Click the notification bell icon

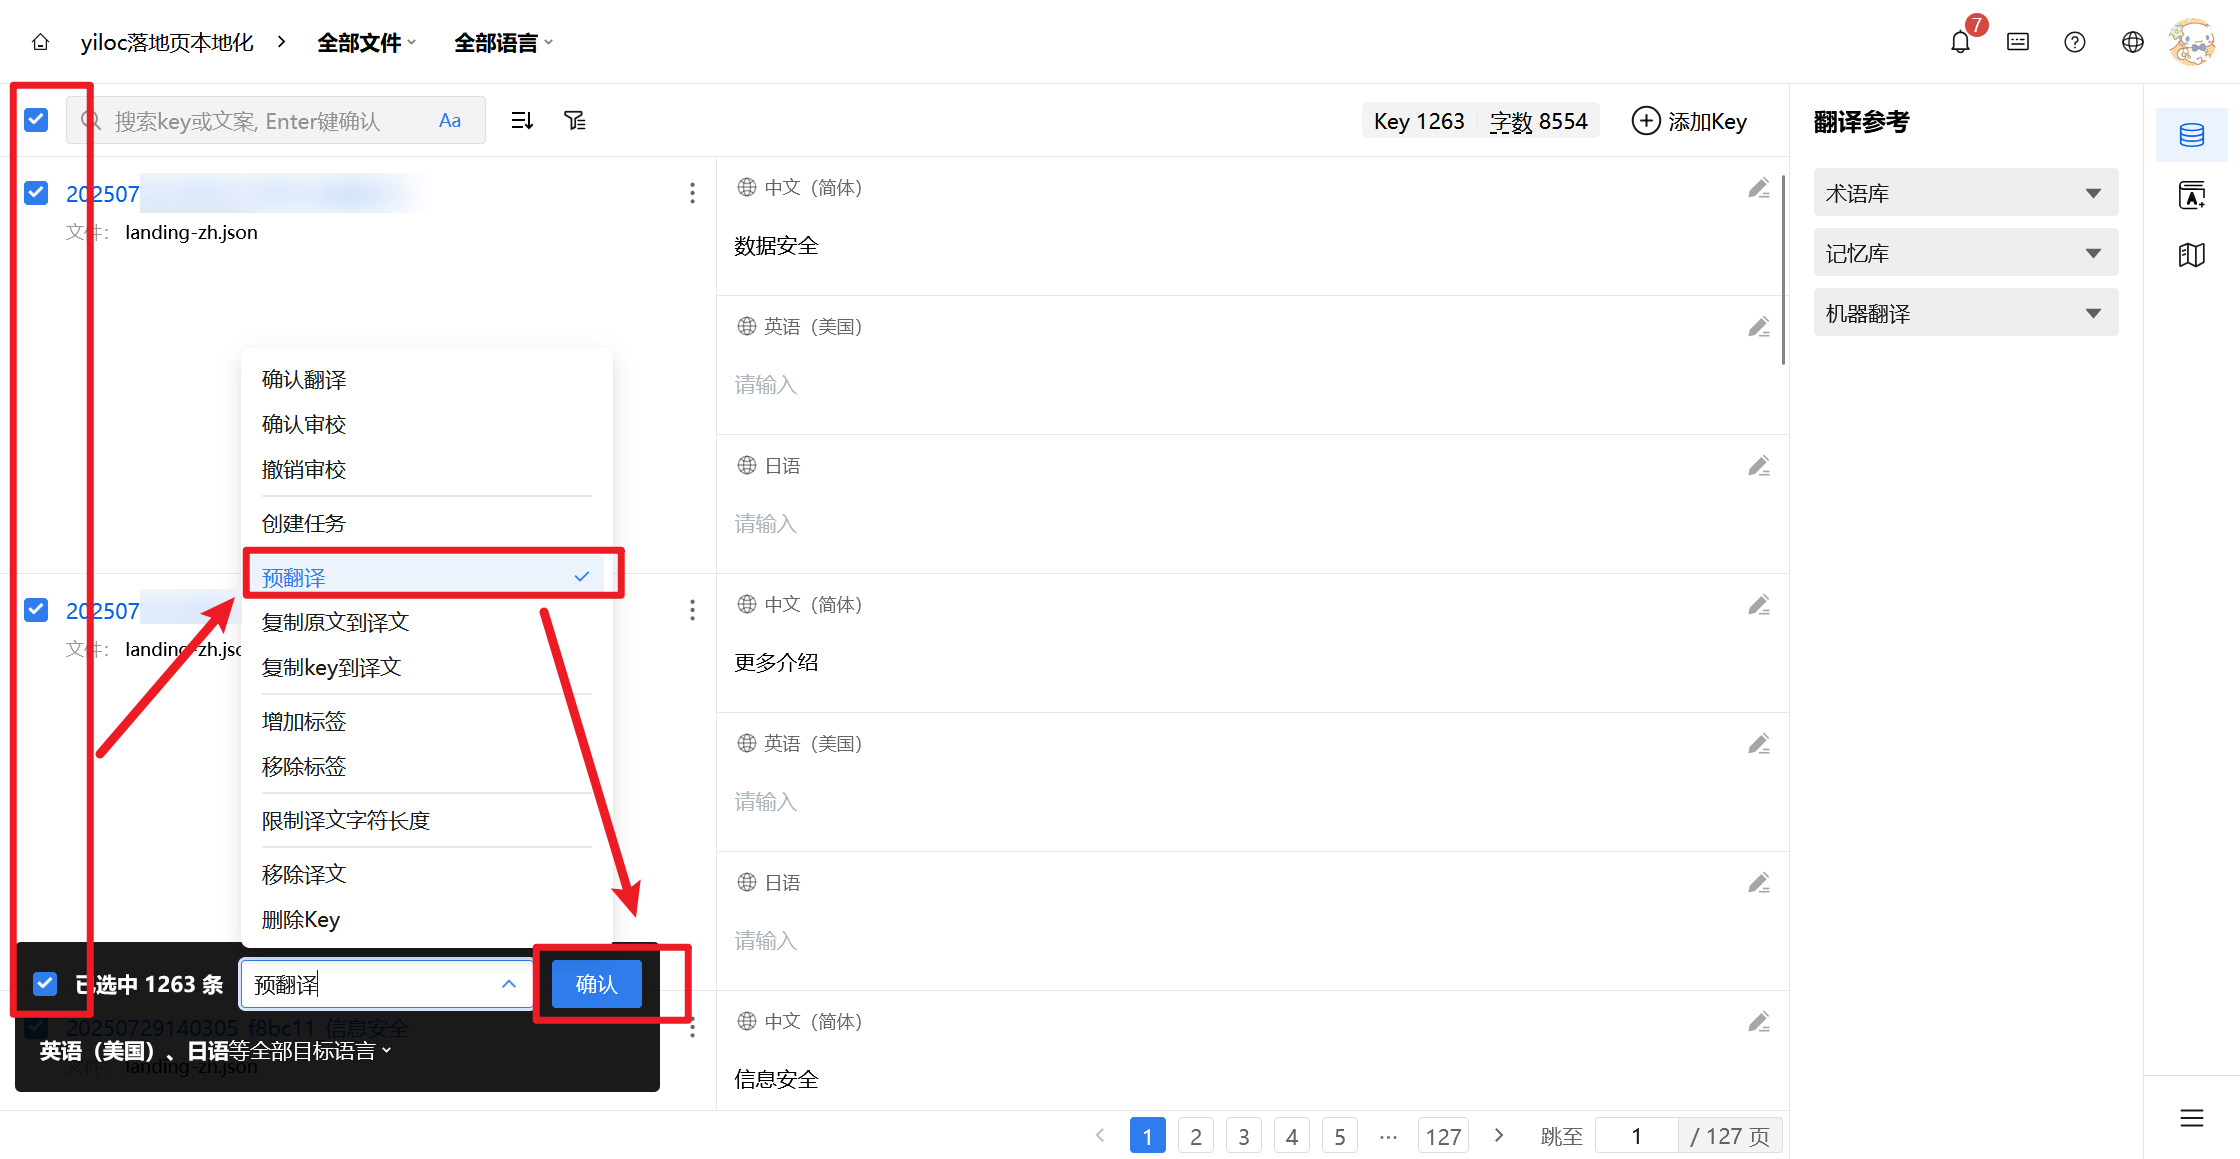pyautogui.click(x=1960, y=42)
